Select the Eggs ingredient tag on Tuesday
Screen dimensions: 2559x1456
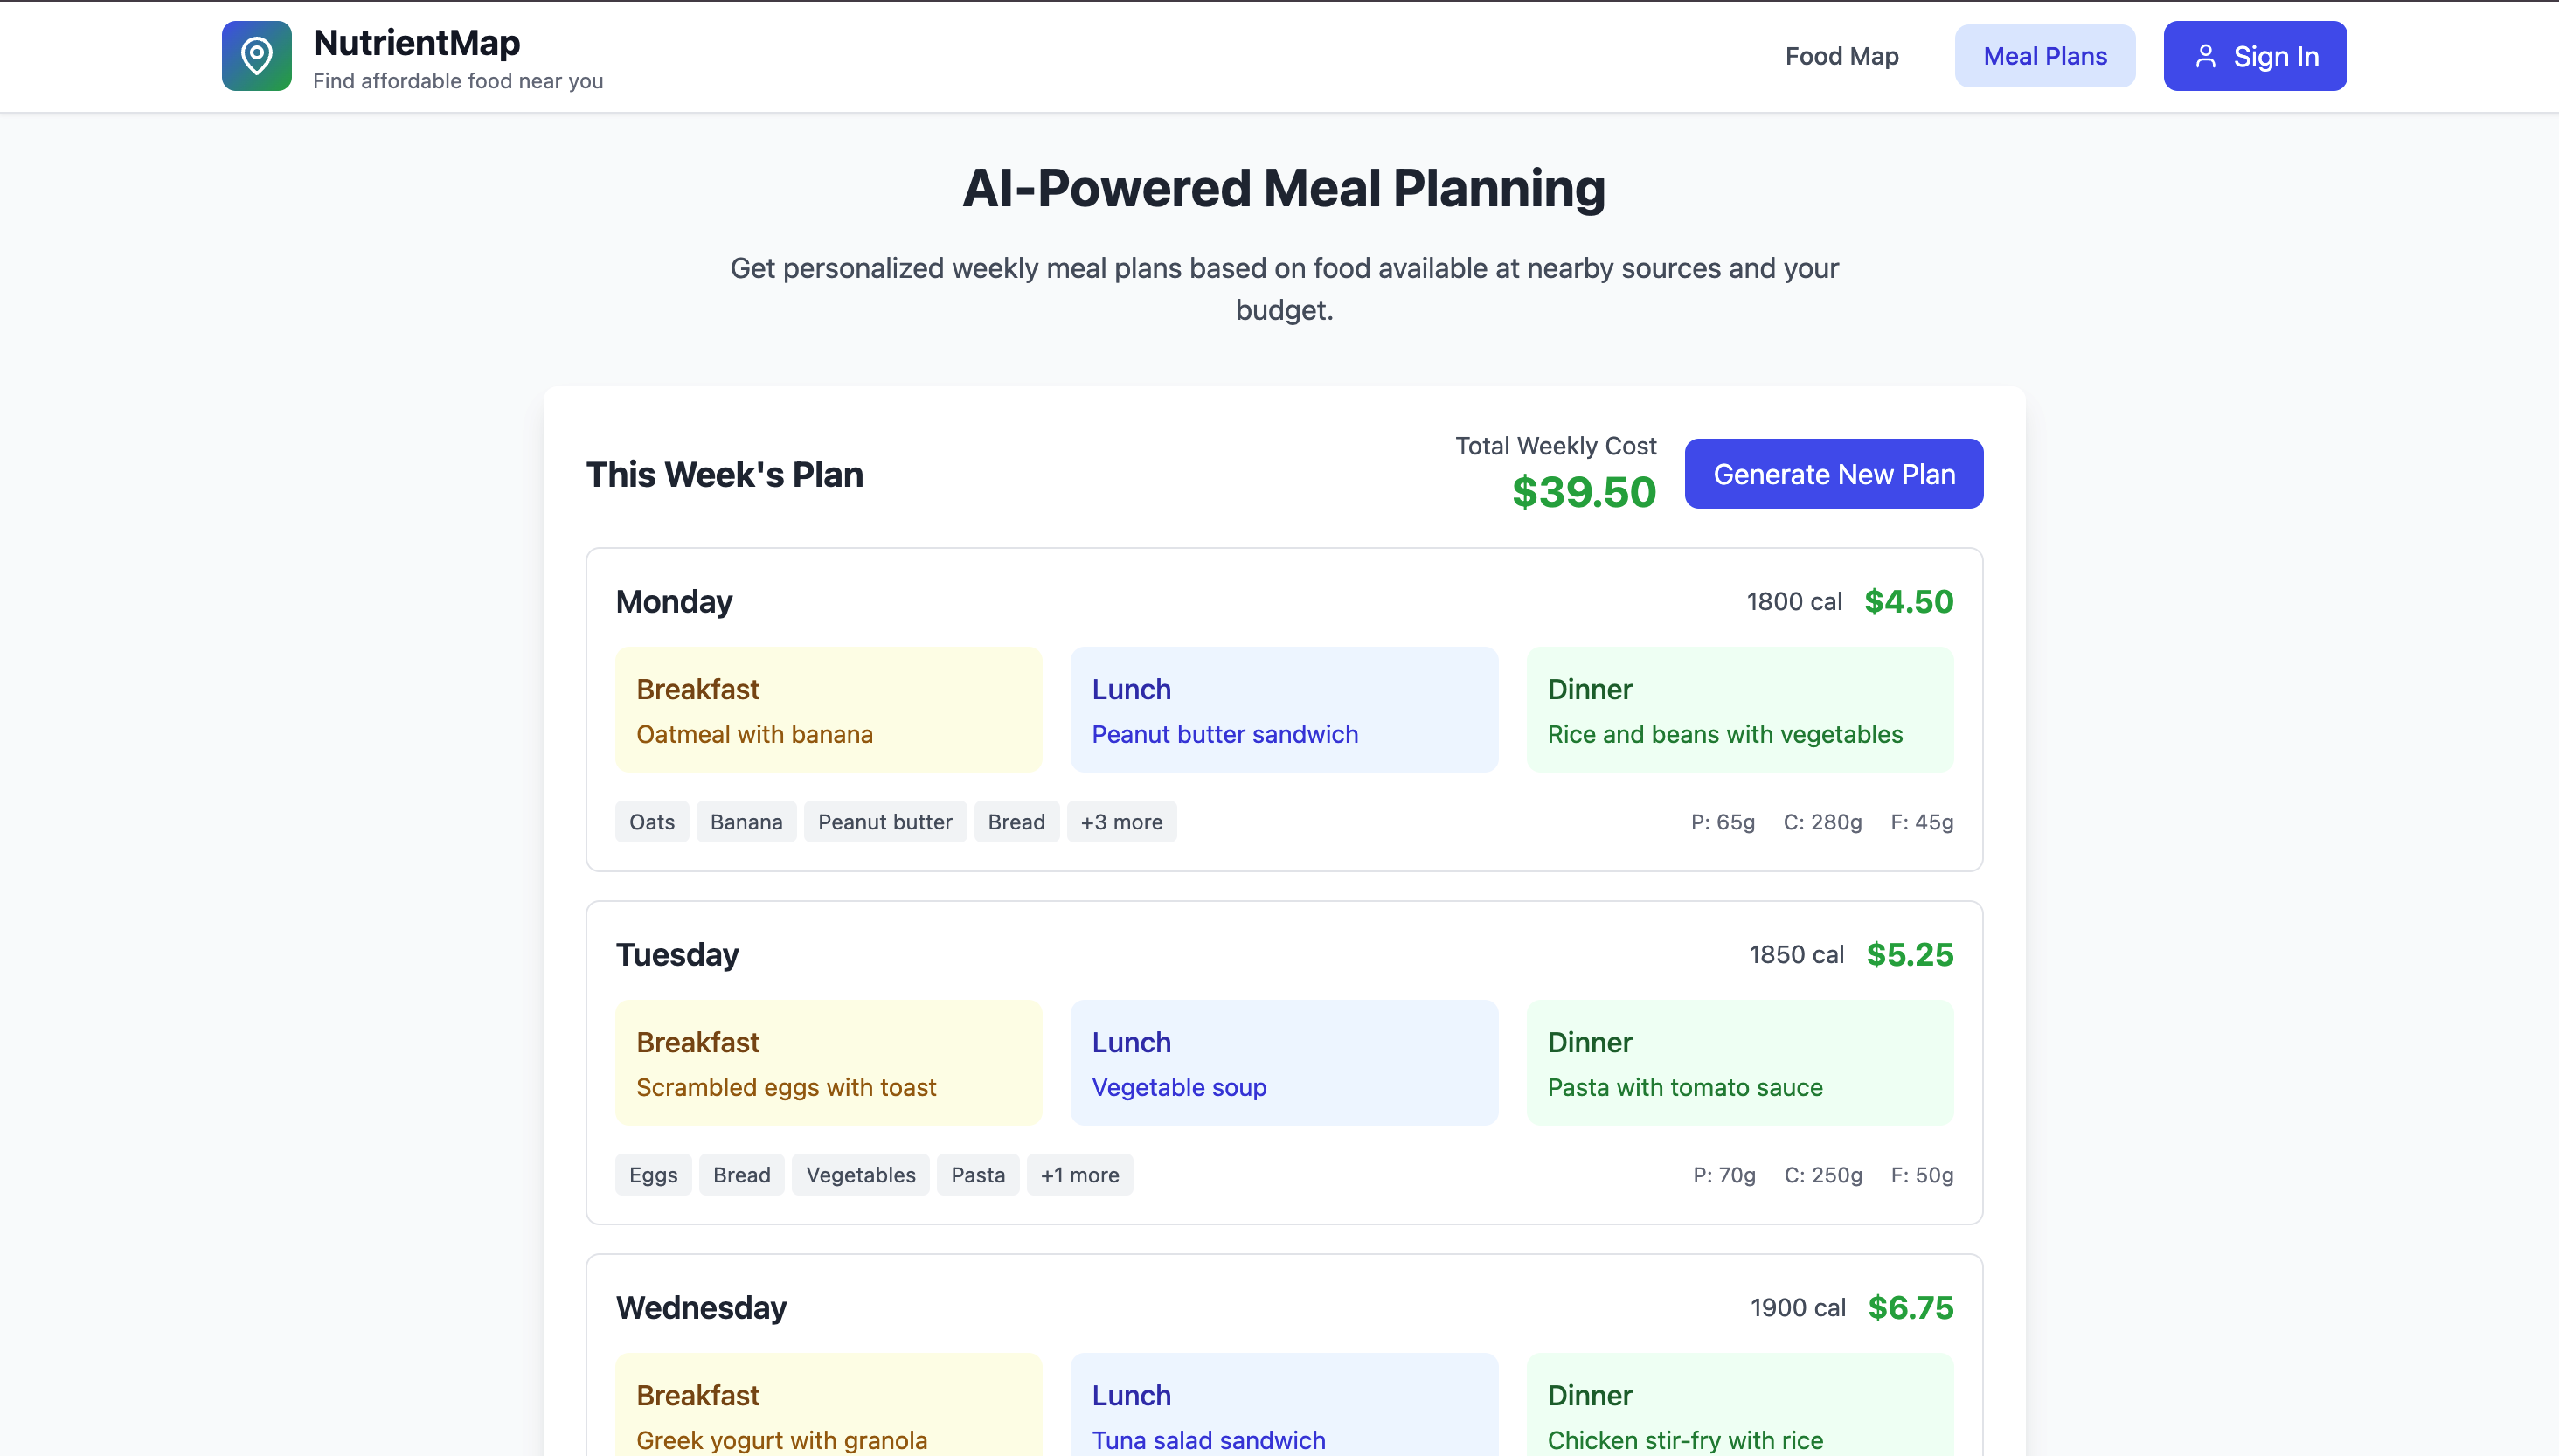pyautogui.click(x=653, y=1175)
